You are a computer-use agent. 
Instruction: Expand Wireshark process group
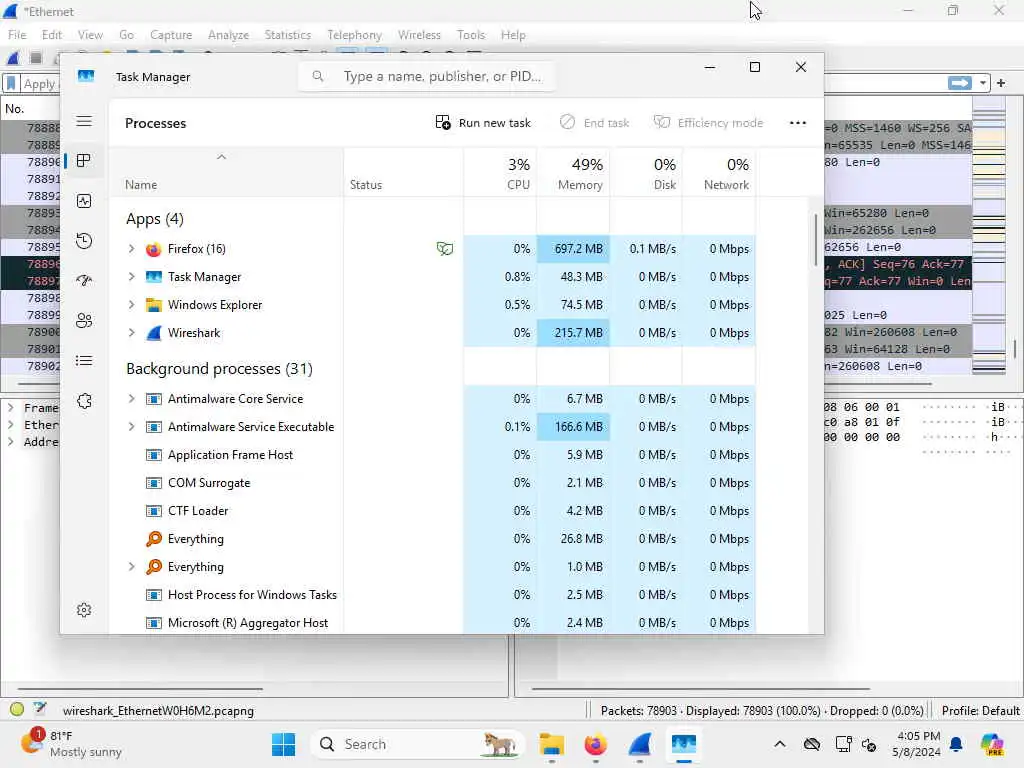coord(131,333)
